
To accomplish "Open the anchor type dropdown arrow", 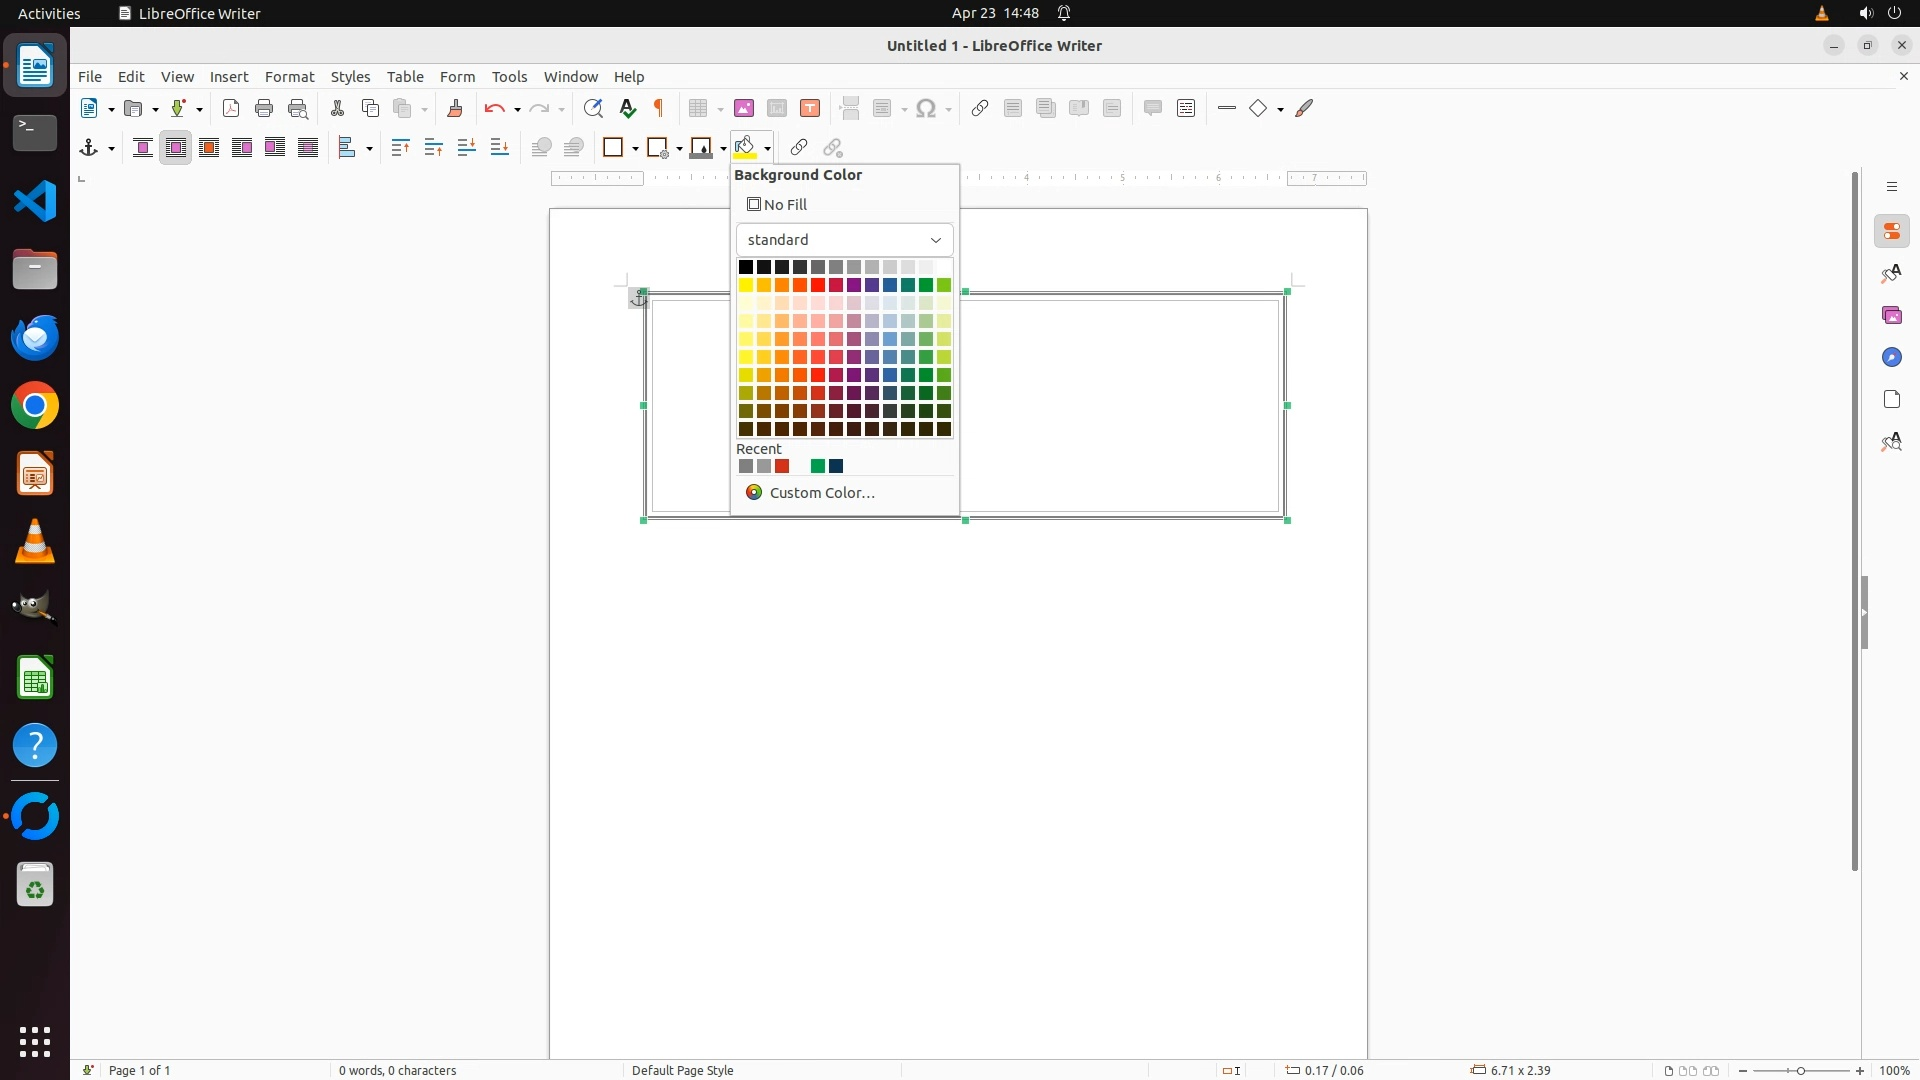I will pos(111,149).
